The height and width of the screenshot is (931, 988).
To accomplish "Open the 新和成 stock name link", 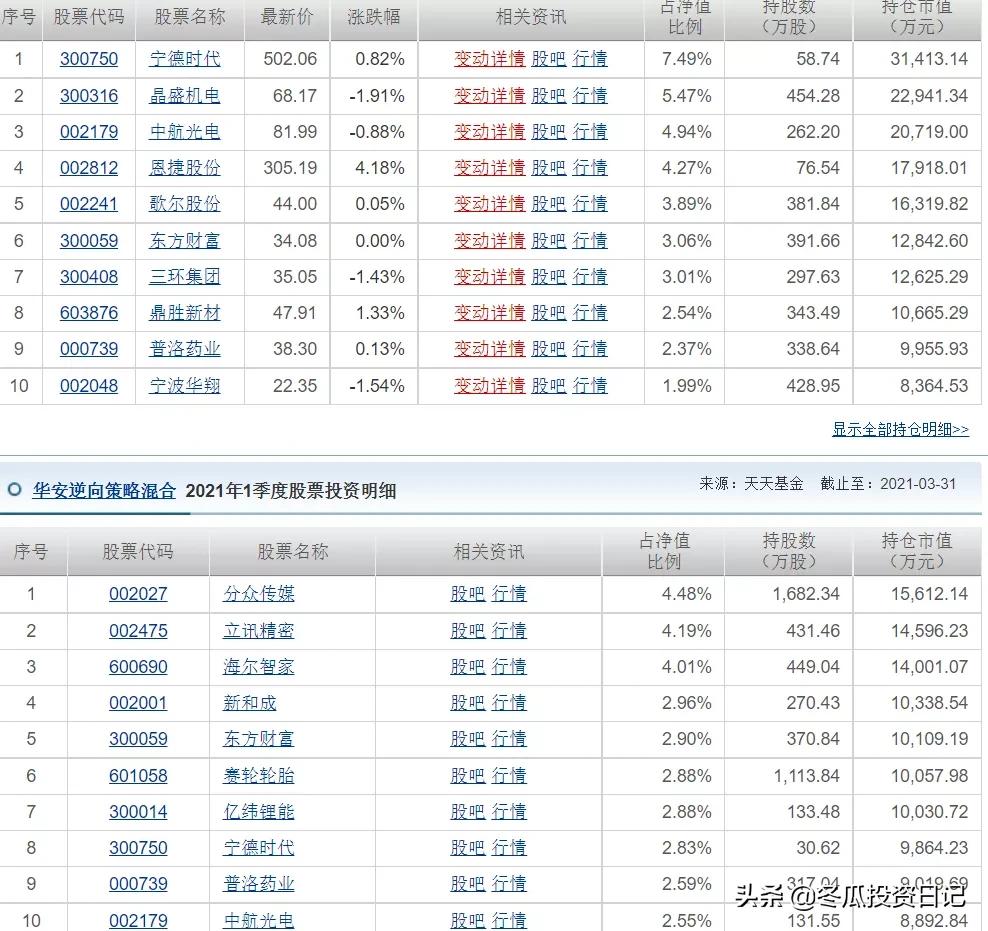I will click(x=257, y=703).
